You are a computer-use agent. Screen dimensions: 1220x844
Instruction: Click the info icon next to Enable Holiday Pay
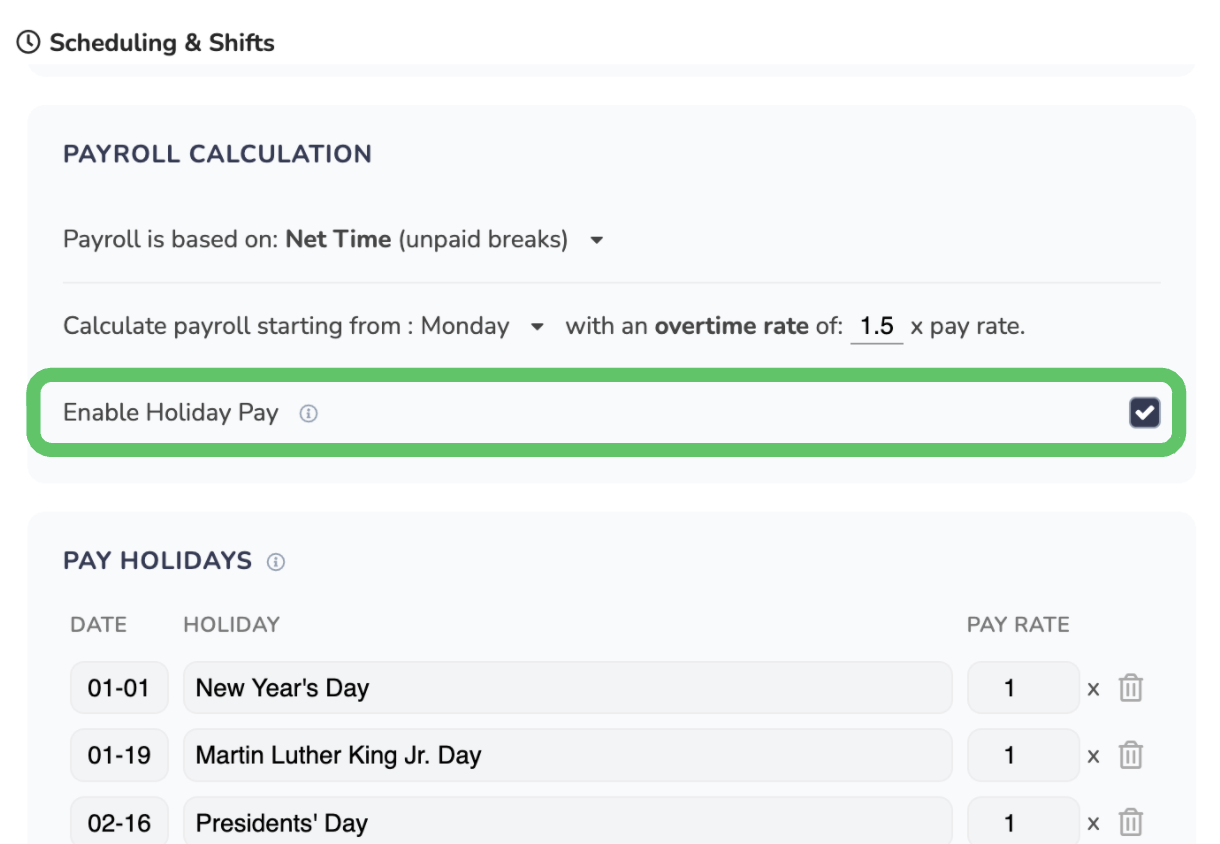309,413
